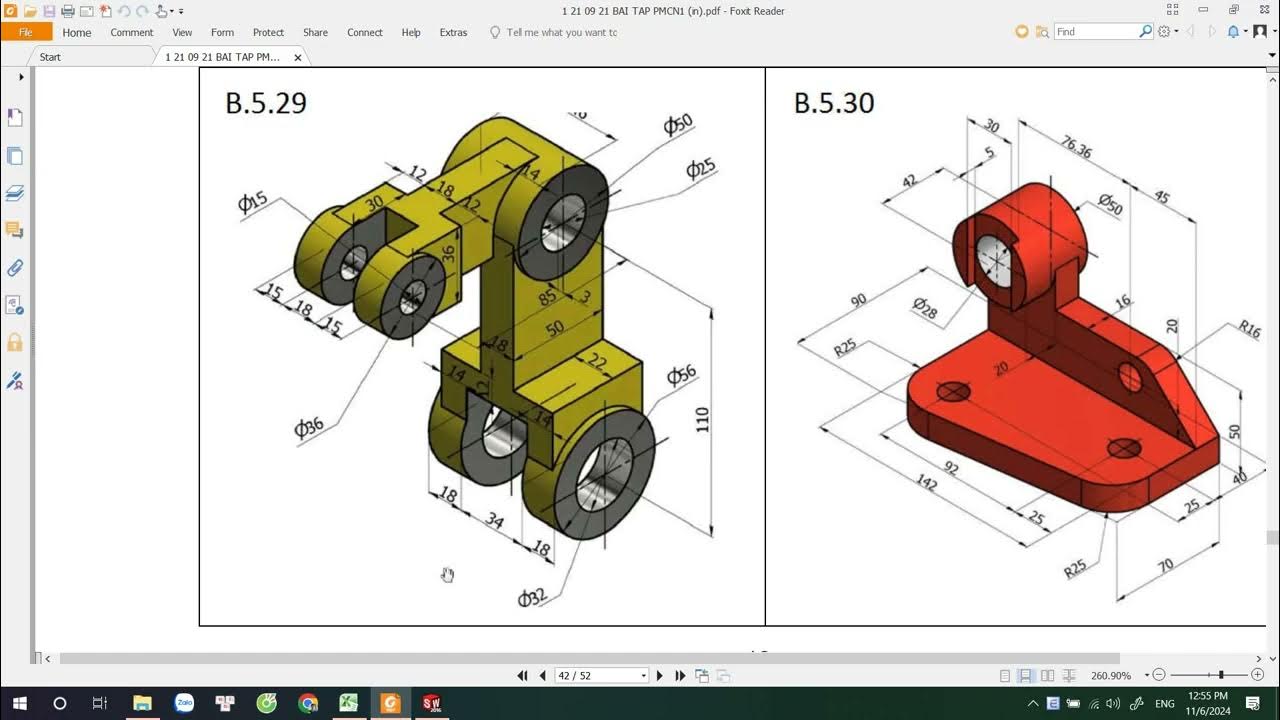Click the Undo arrow in the quick access toolbar

[124, 11]
